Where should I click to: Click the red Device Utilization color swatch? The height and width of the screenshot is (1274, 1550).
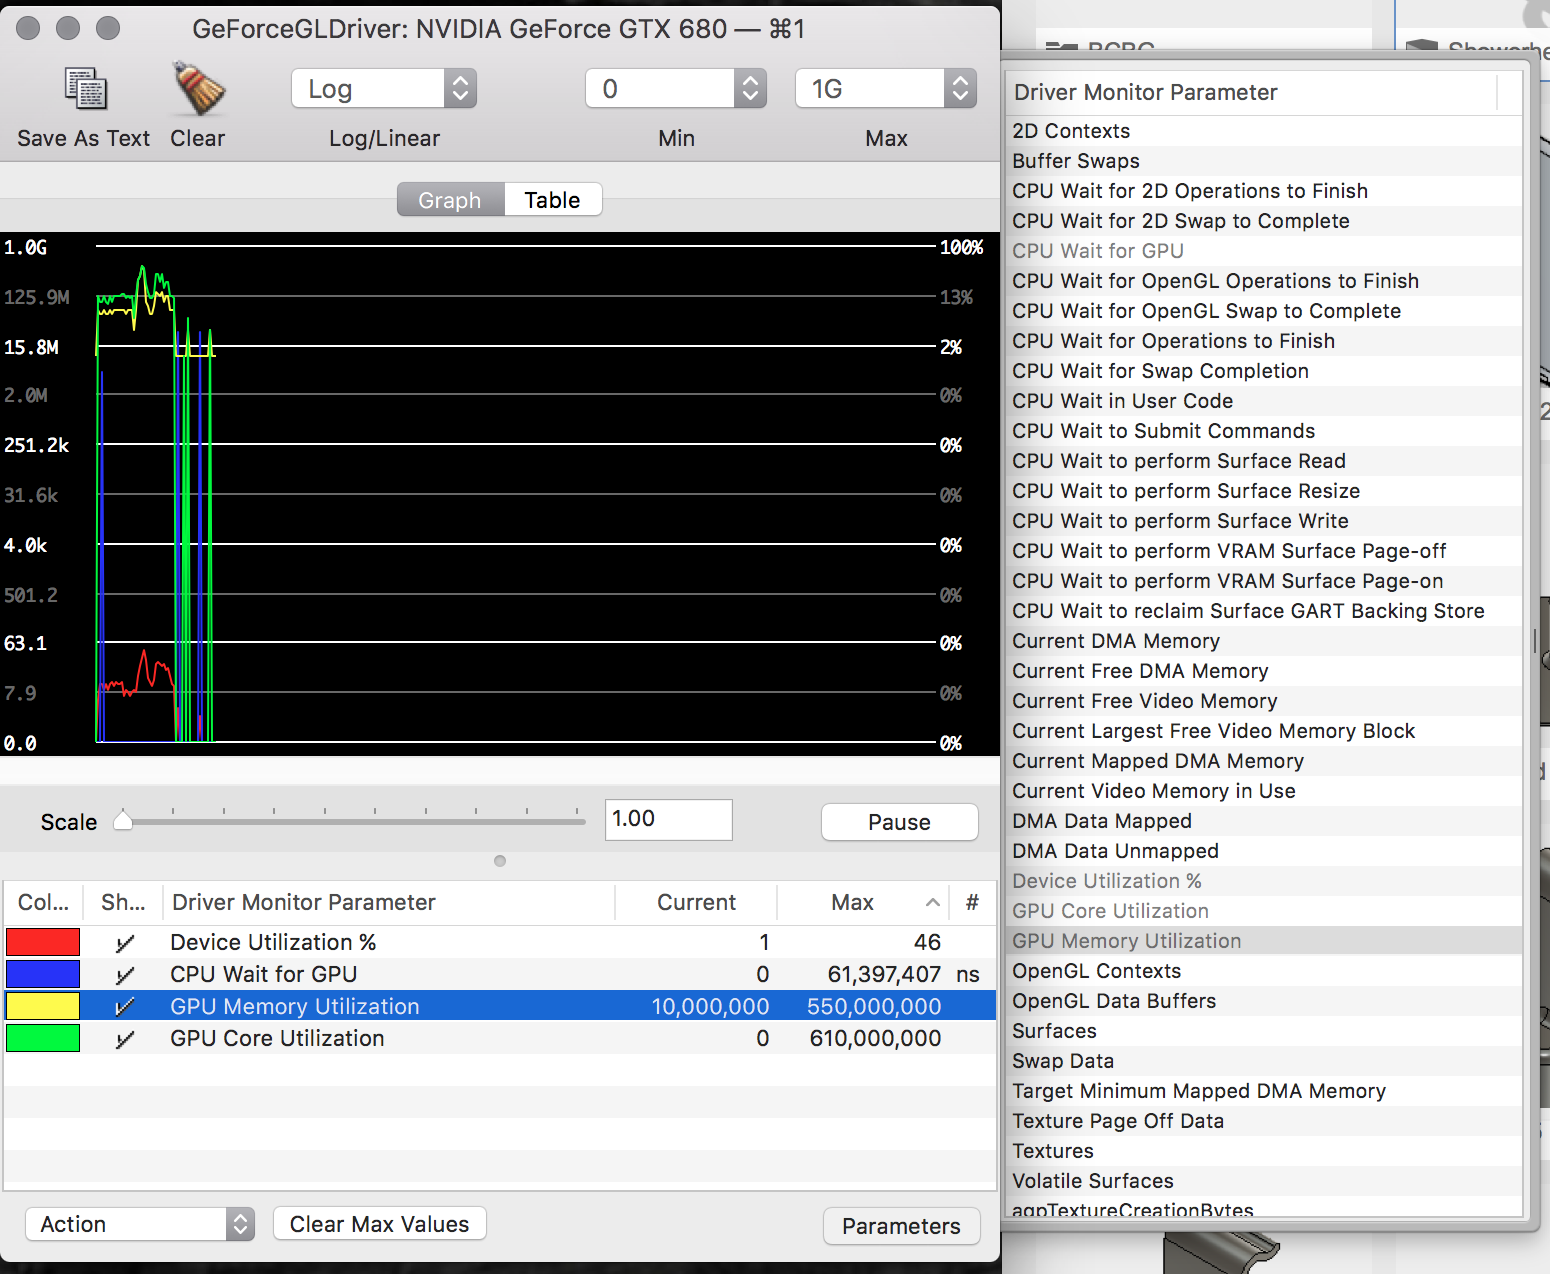[x=43, y=942]
